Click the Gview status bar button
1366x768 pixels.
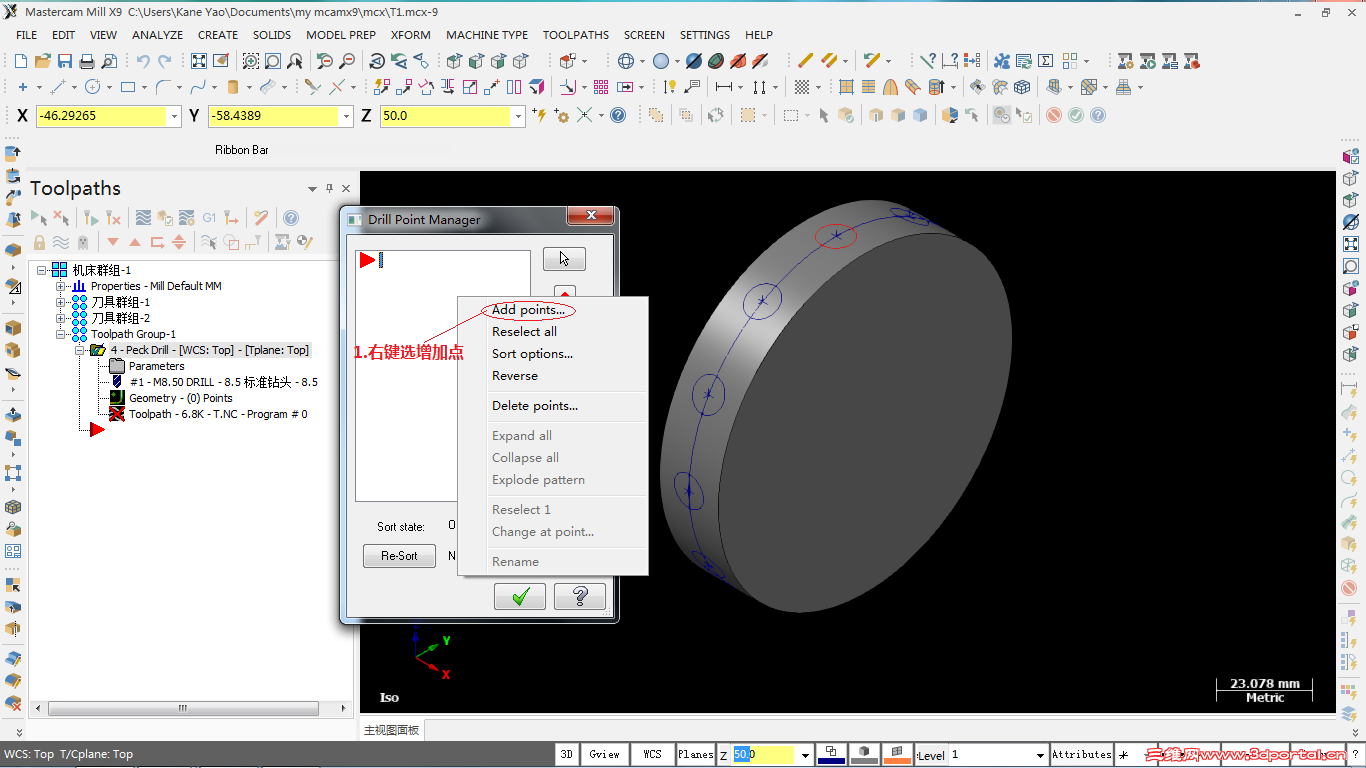[x=604, y=754]
